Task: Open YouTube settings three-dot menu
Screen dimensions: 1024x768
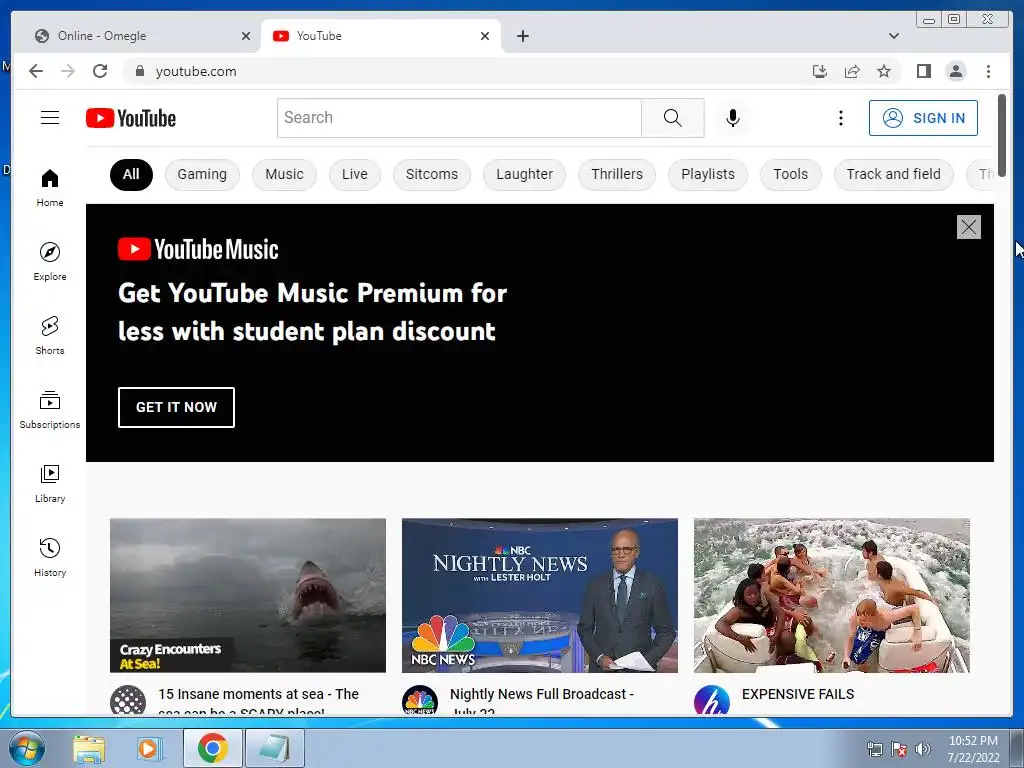Action: (840, 118)
